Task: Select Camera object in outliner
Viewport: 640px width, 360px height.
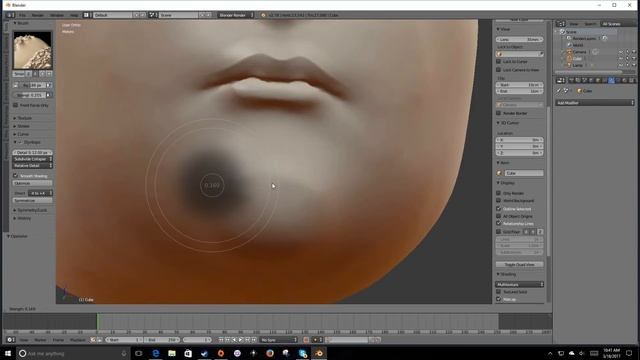Action: (x=579, y=52)
